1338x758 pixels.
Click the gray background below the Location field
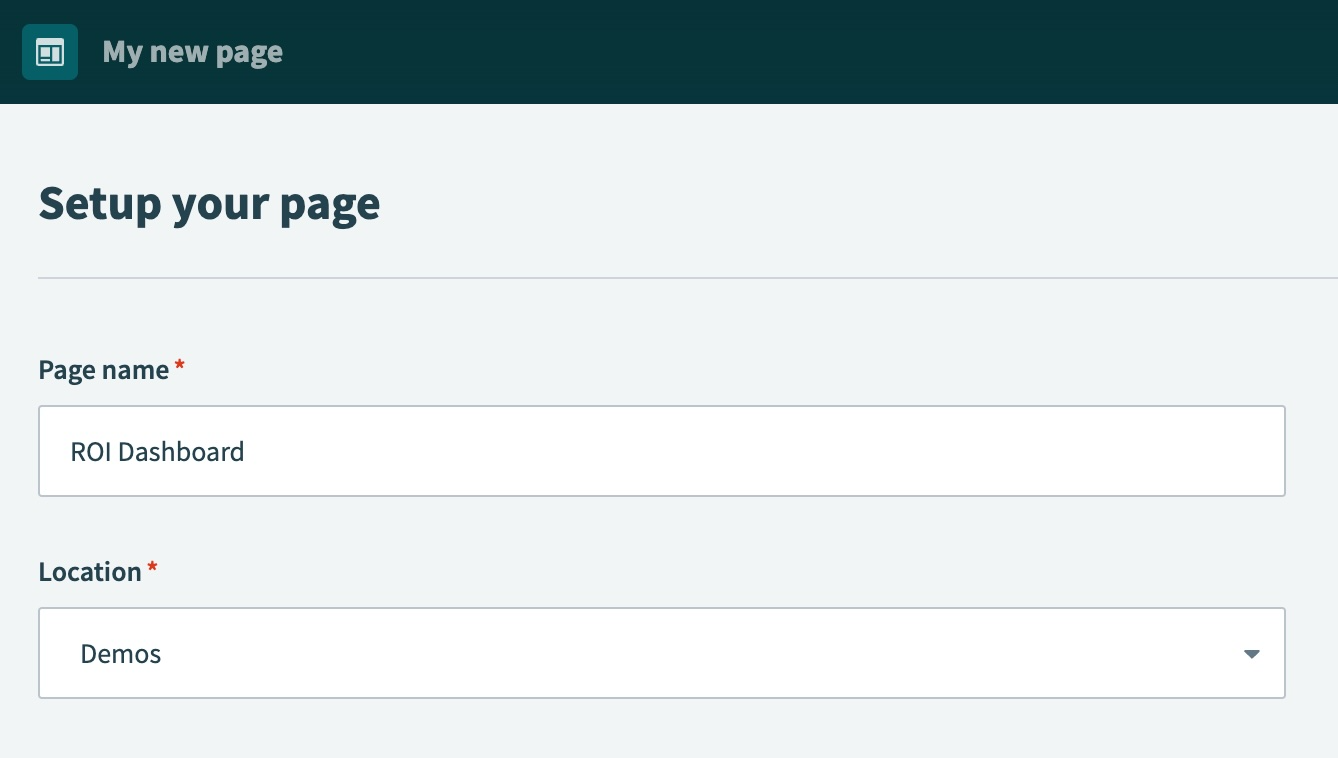click(x=660, y=730)
